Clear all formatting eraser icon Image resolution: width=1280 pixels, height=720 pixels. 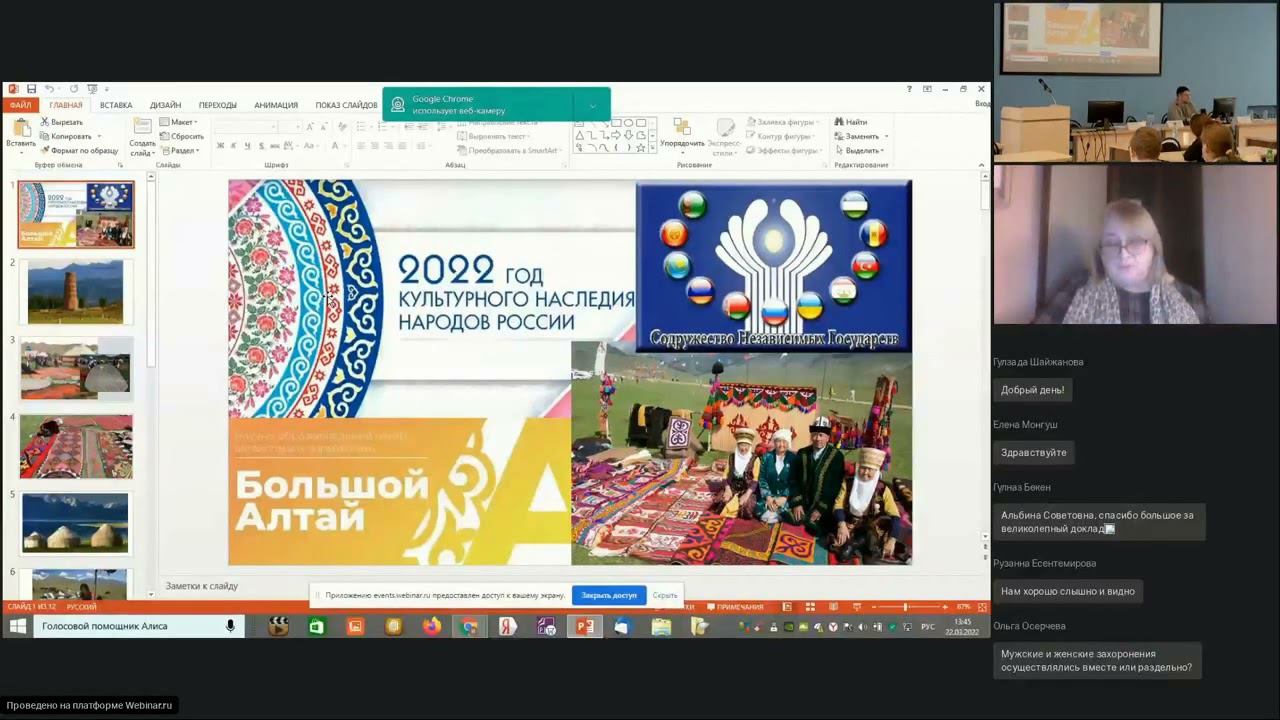(342, 126)
